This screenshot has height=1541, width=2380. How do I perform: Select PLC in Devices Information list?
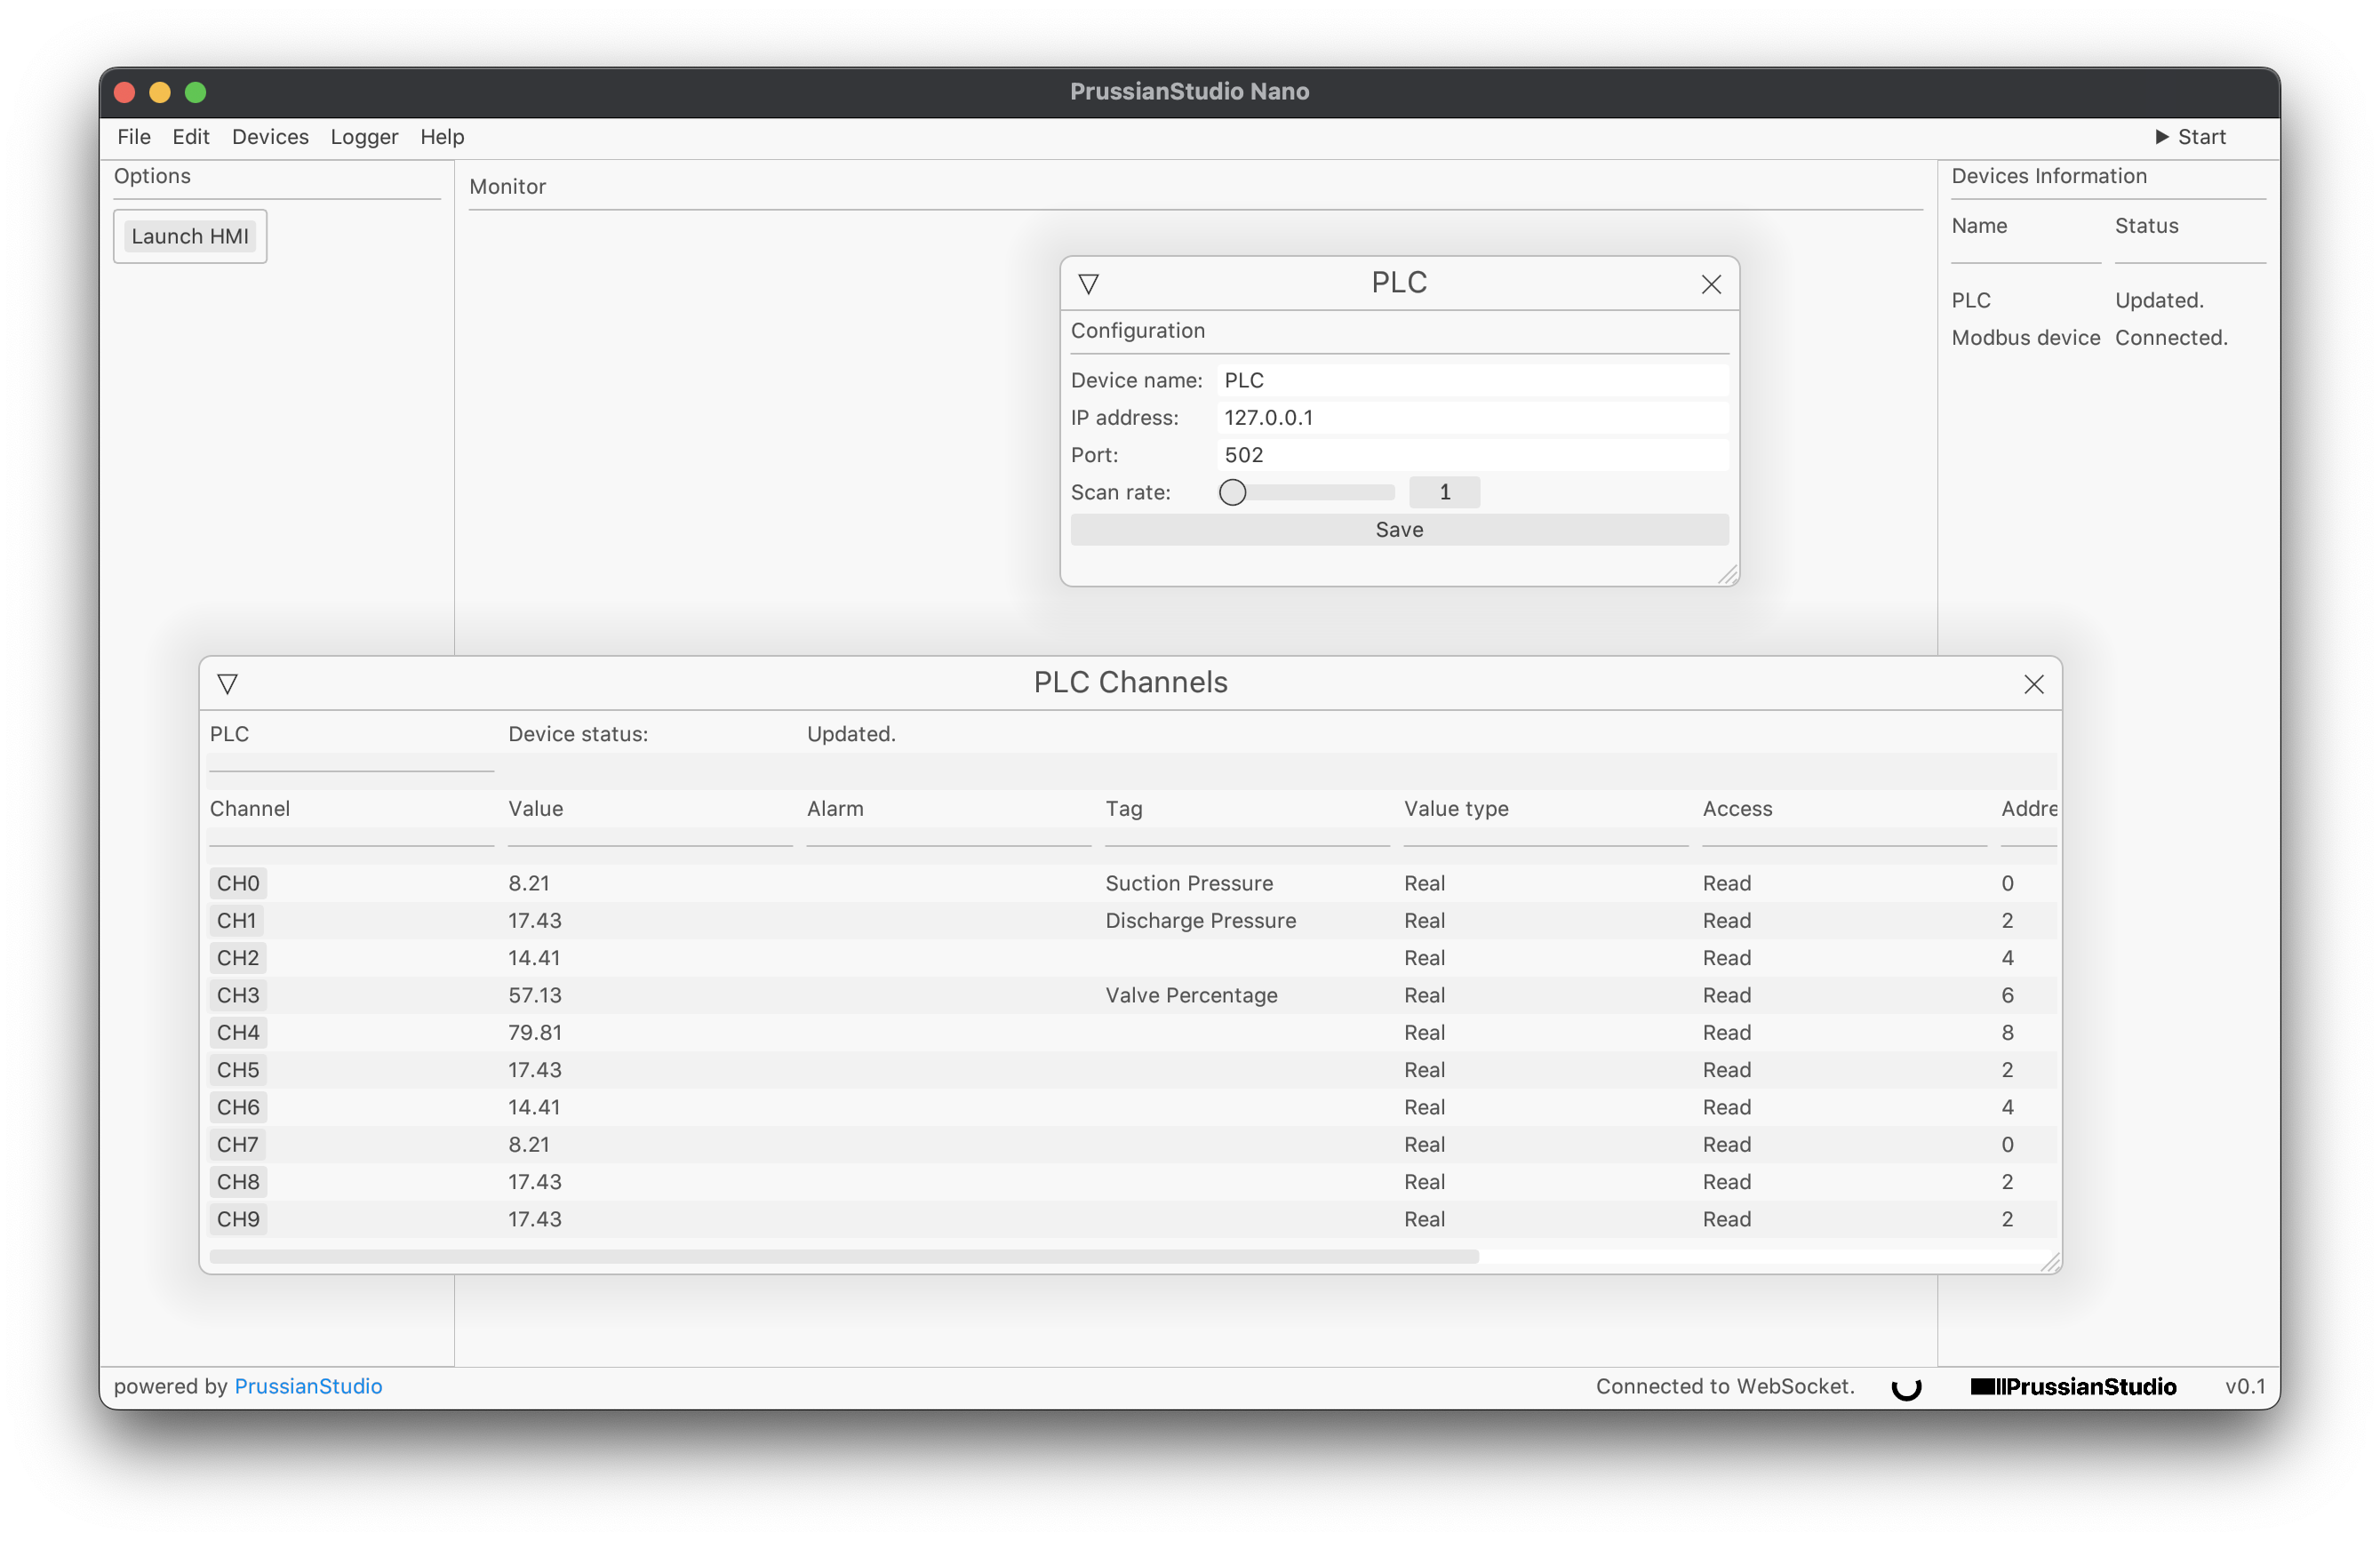[x=1971, y=300]
